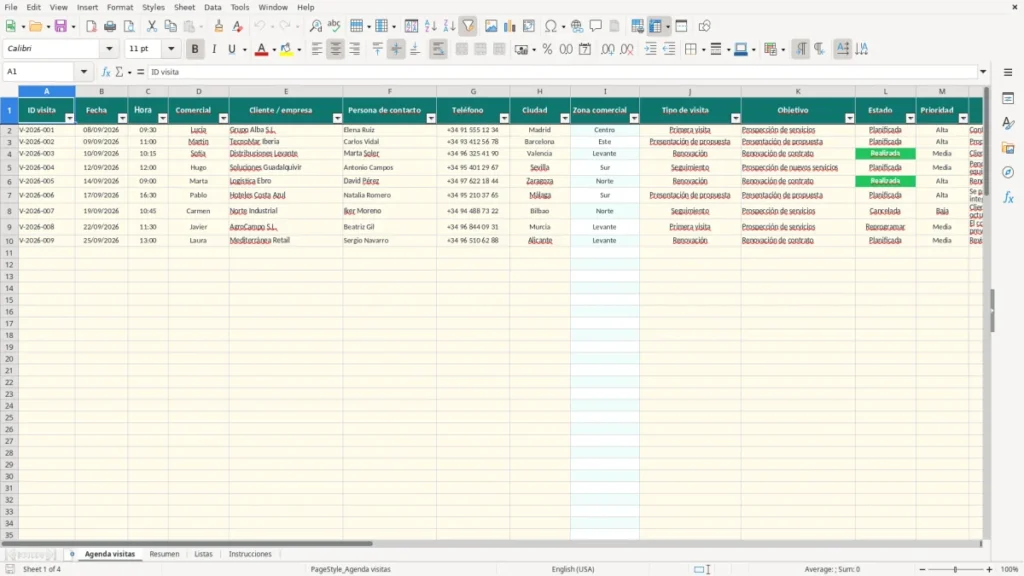Viewport: 1024px width, 576px height.
Task: Open the Font Size dropdown arrow
Action: pyautogui.click(x=171, y=49)
